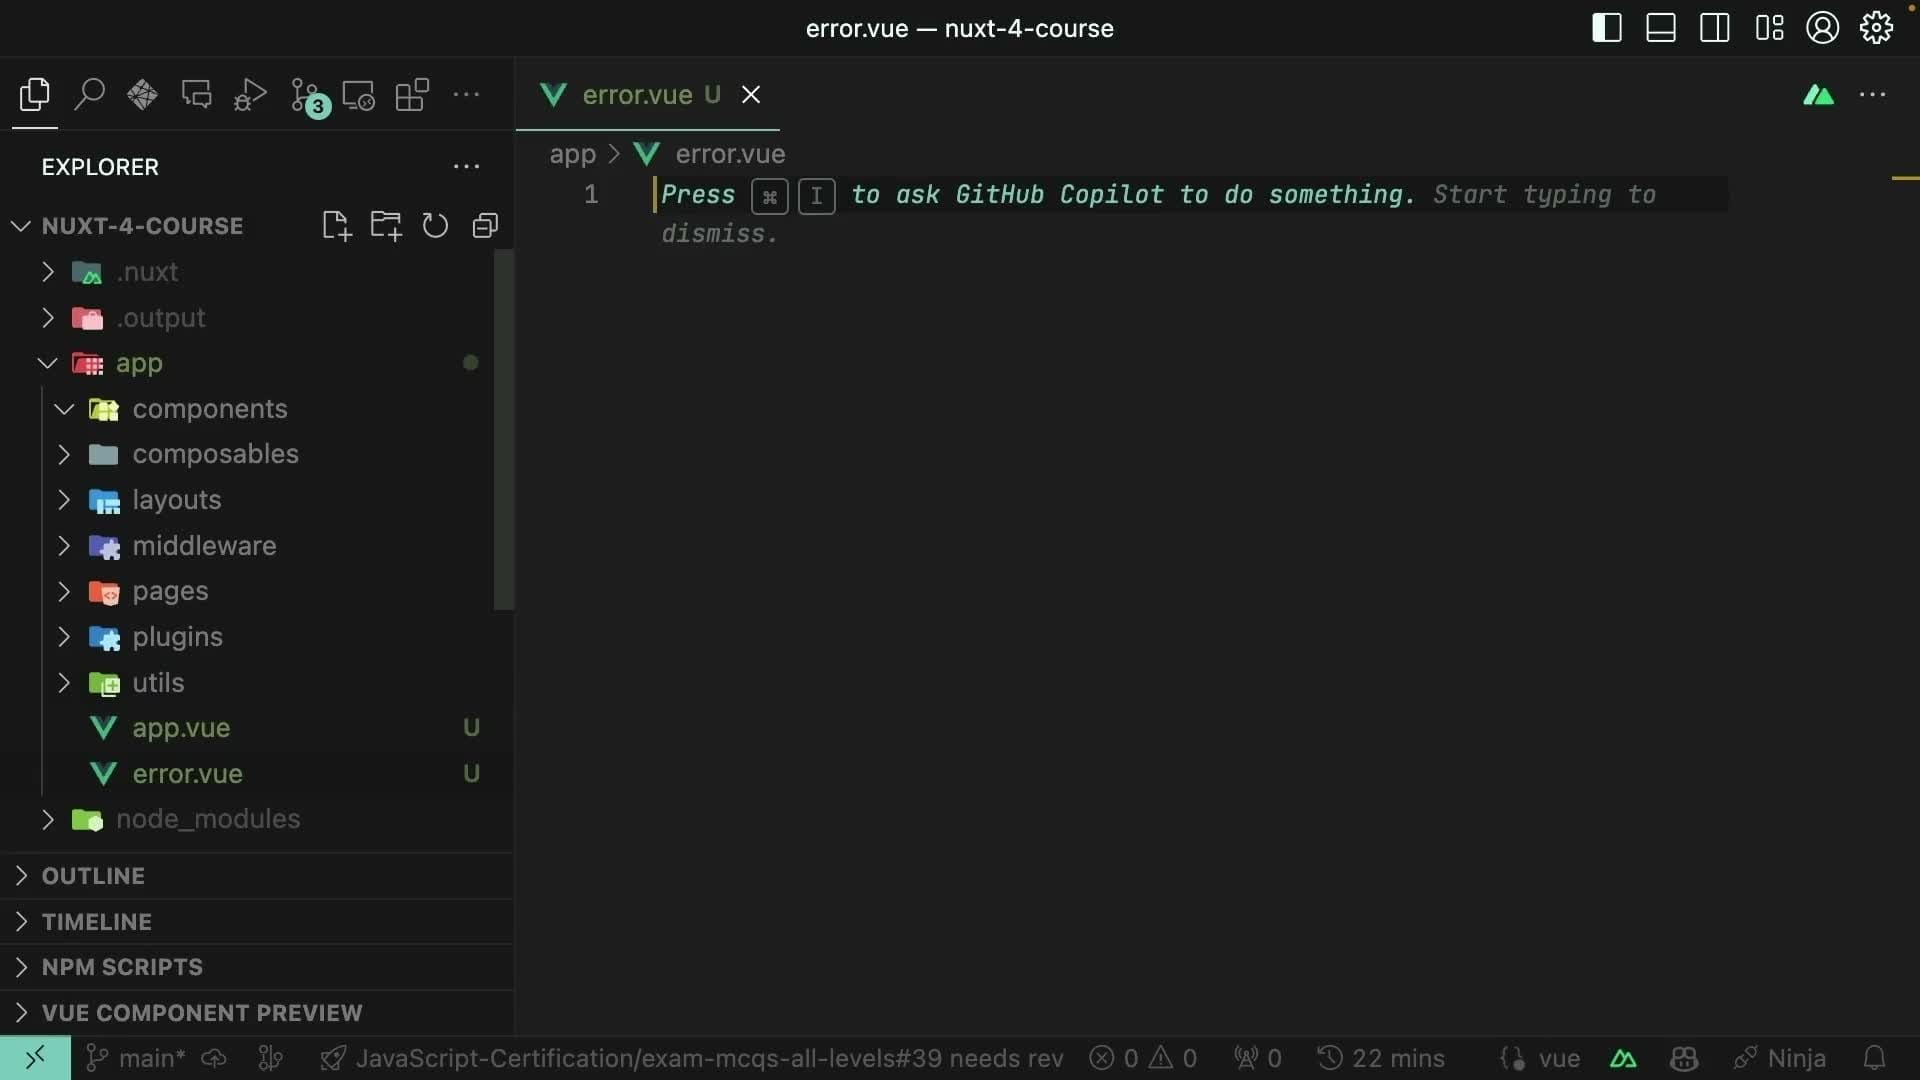Click the Nuxt icon in editor toolbar
This screenshot has width=1920, height=1080.
click(x=1818, y=95)
